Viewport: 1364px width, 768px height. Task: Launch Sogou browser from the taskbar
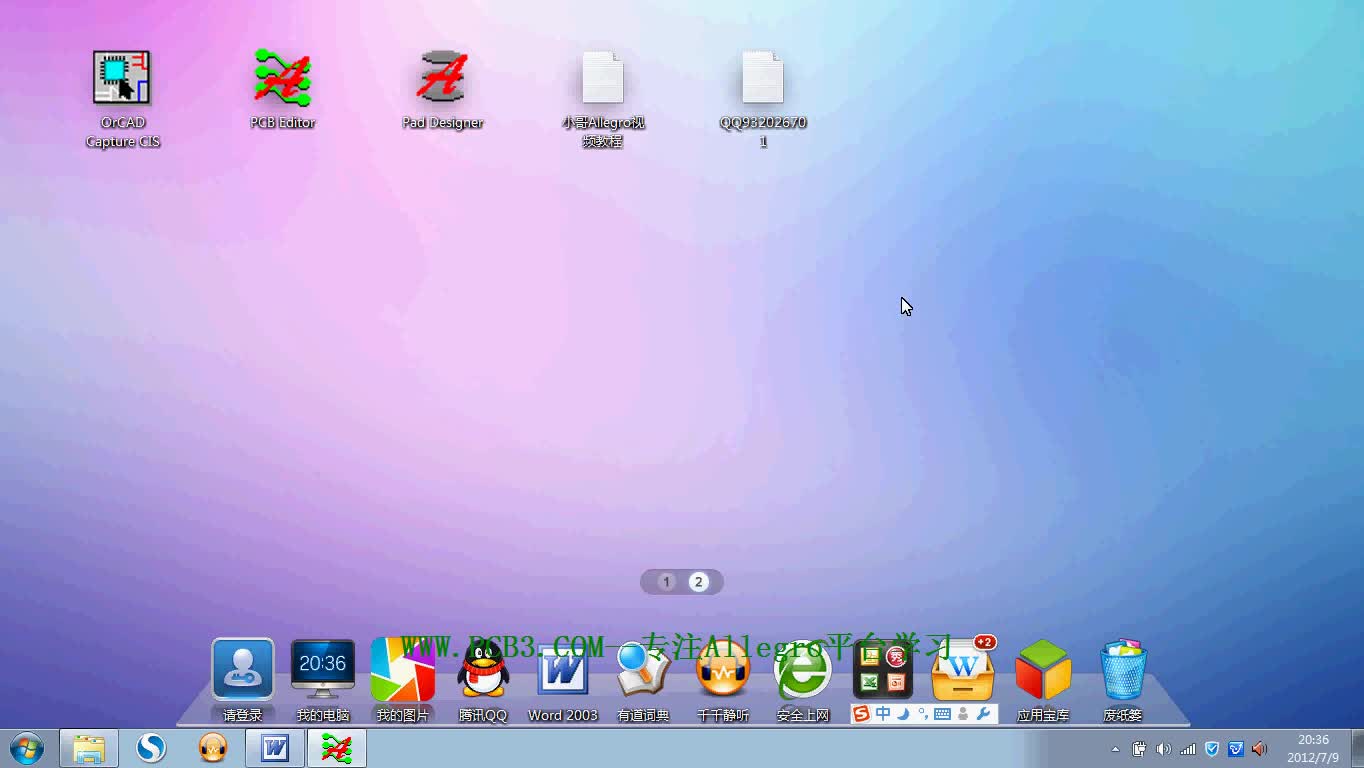pos(151,748)
